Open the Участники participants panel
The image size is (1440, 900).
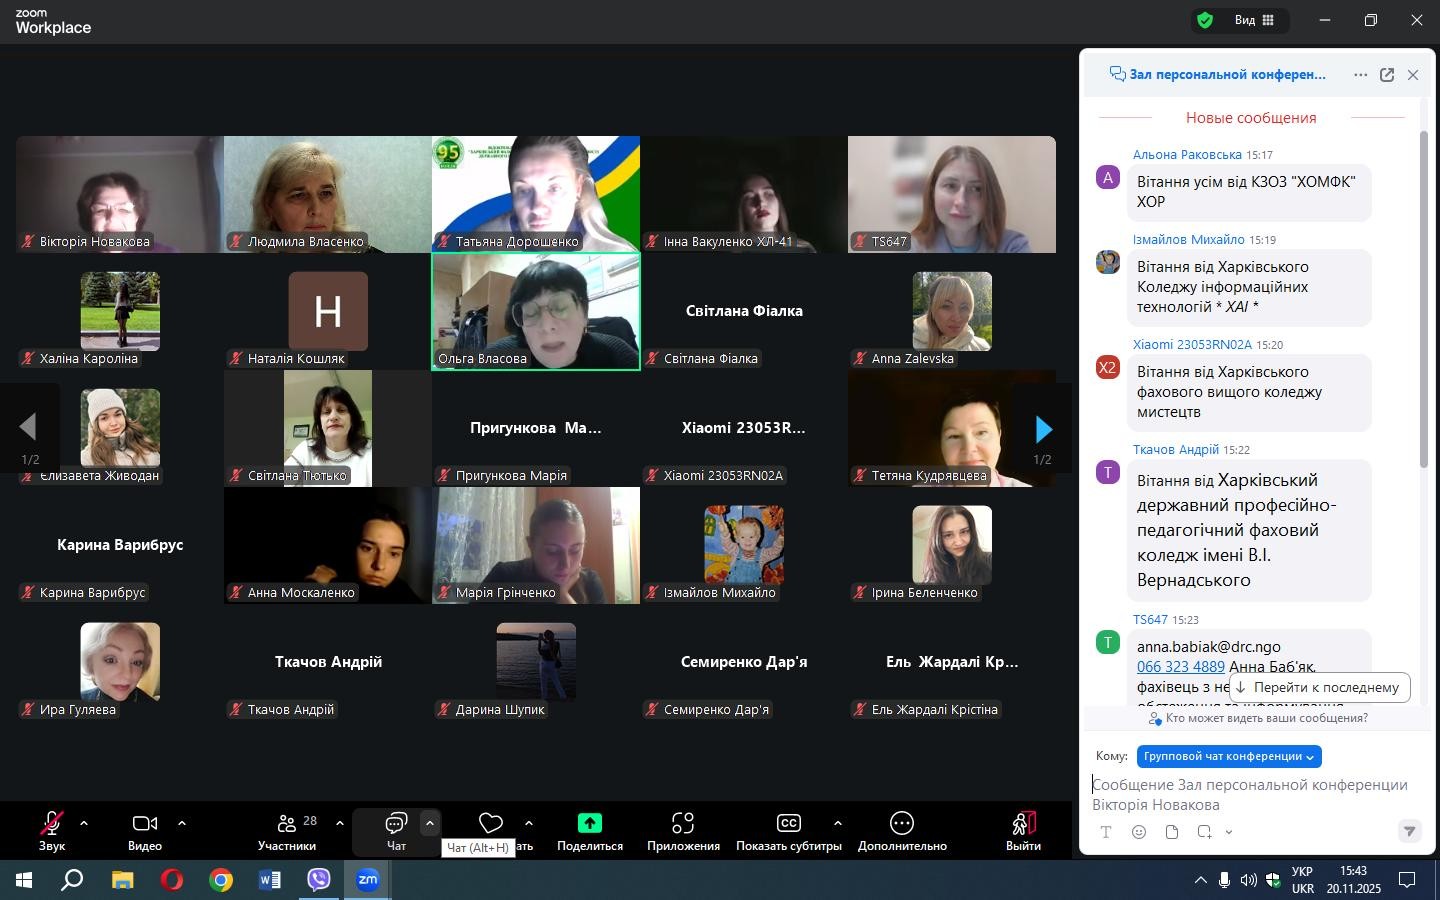pyautogui.click(x=287, y=830)
